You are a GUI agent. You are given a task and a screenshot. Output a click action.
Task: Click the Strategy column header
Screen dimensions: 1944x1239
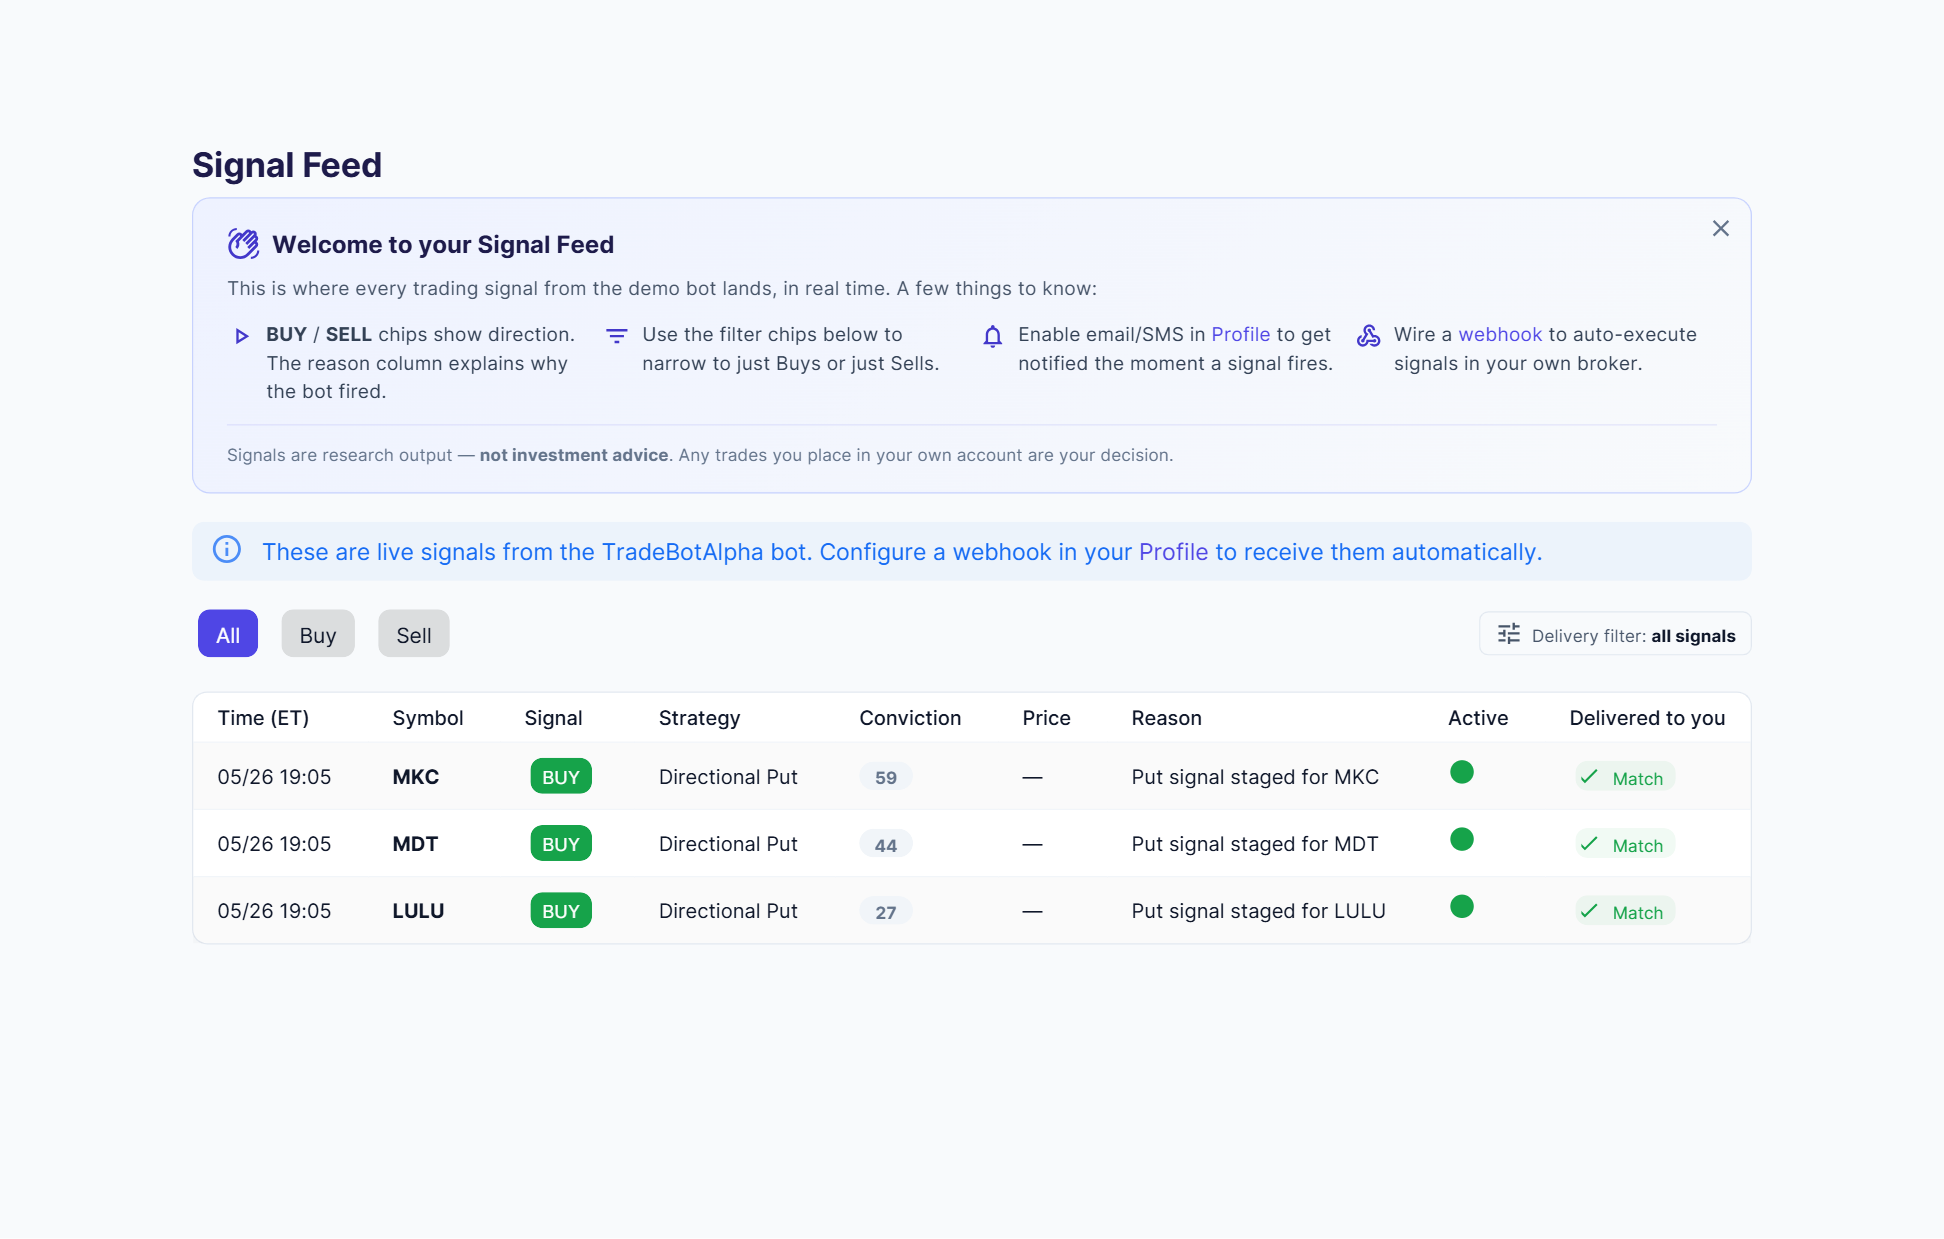[x=699, y=718]
